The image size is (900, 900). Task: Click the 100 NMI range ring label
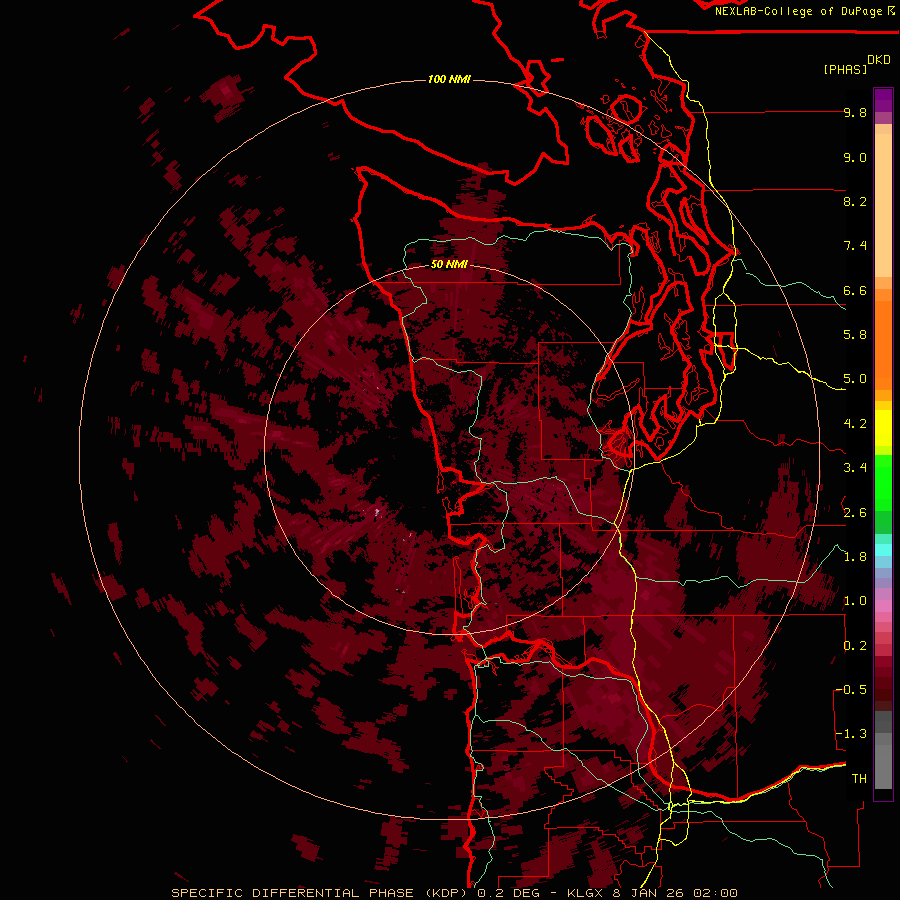tap(449, 79)
